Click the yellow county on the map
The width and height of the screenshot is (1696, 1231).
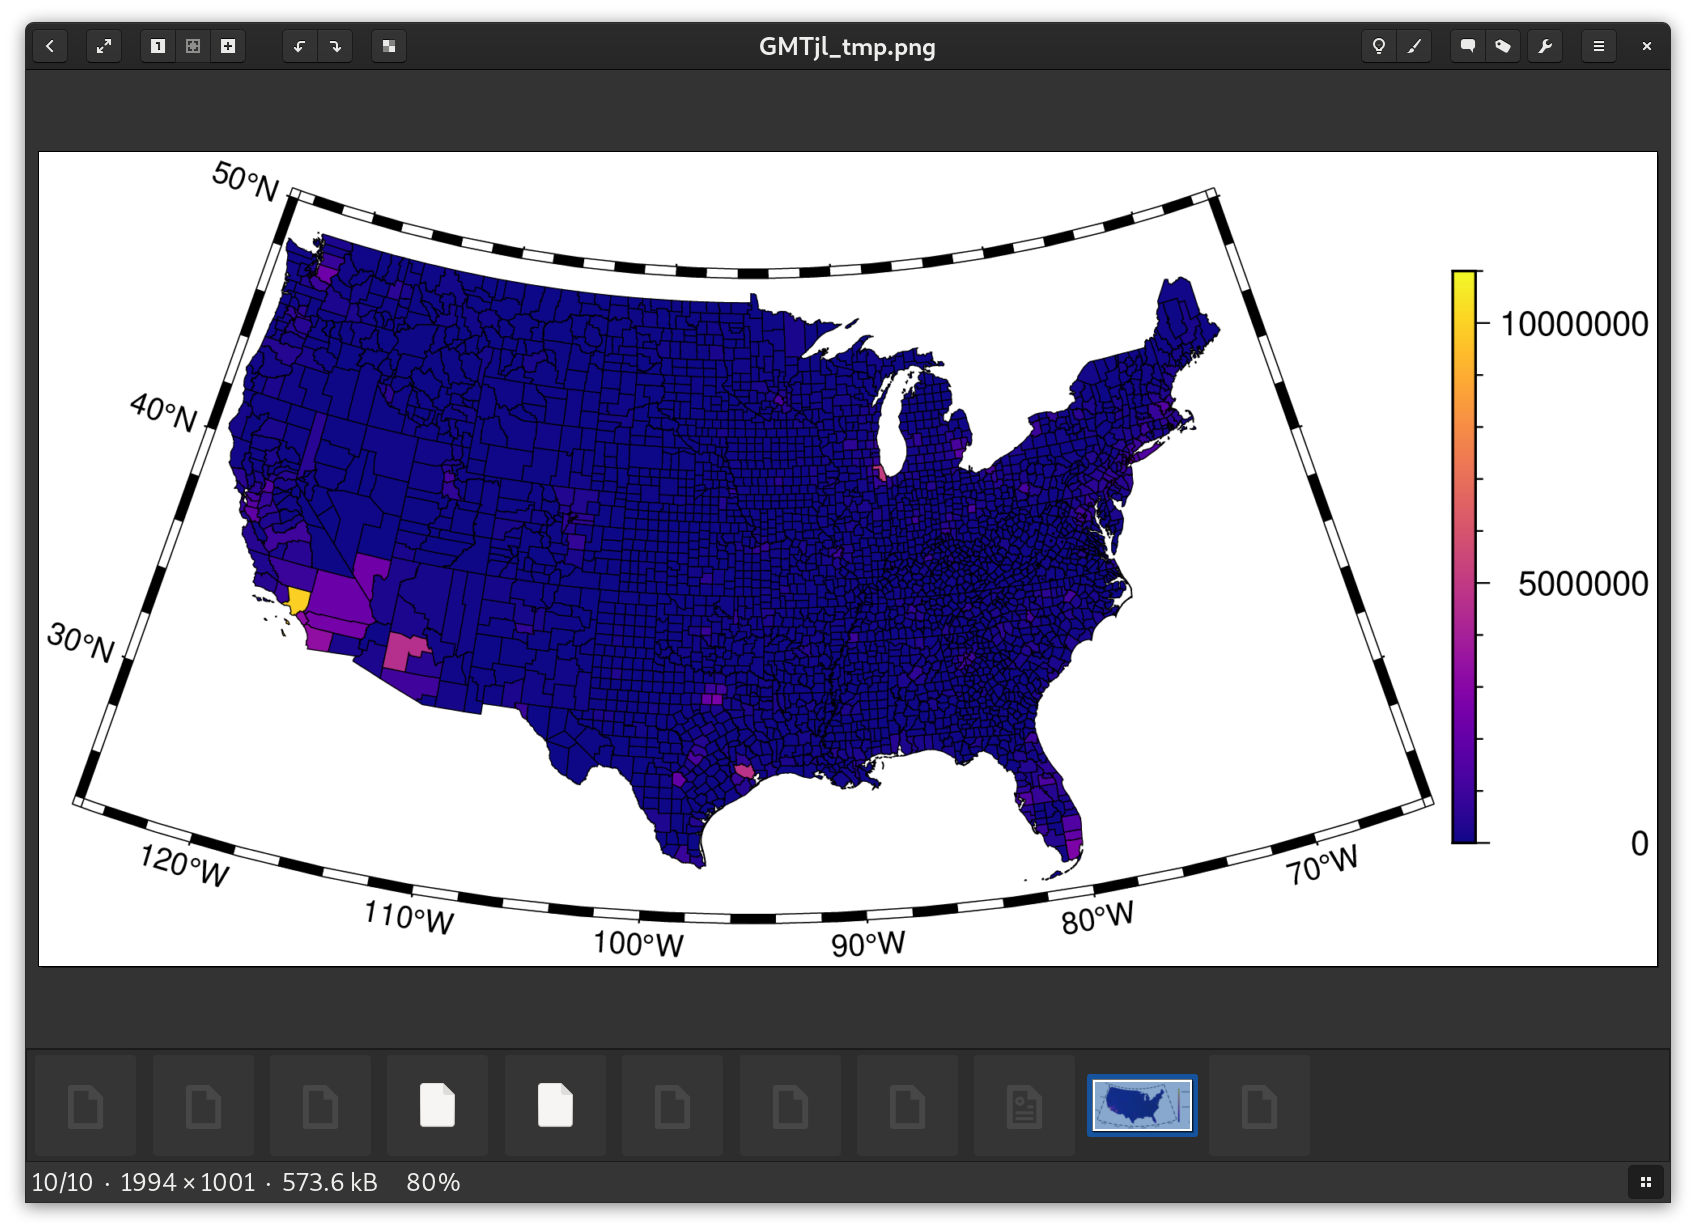click(298, 600)
